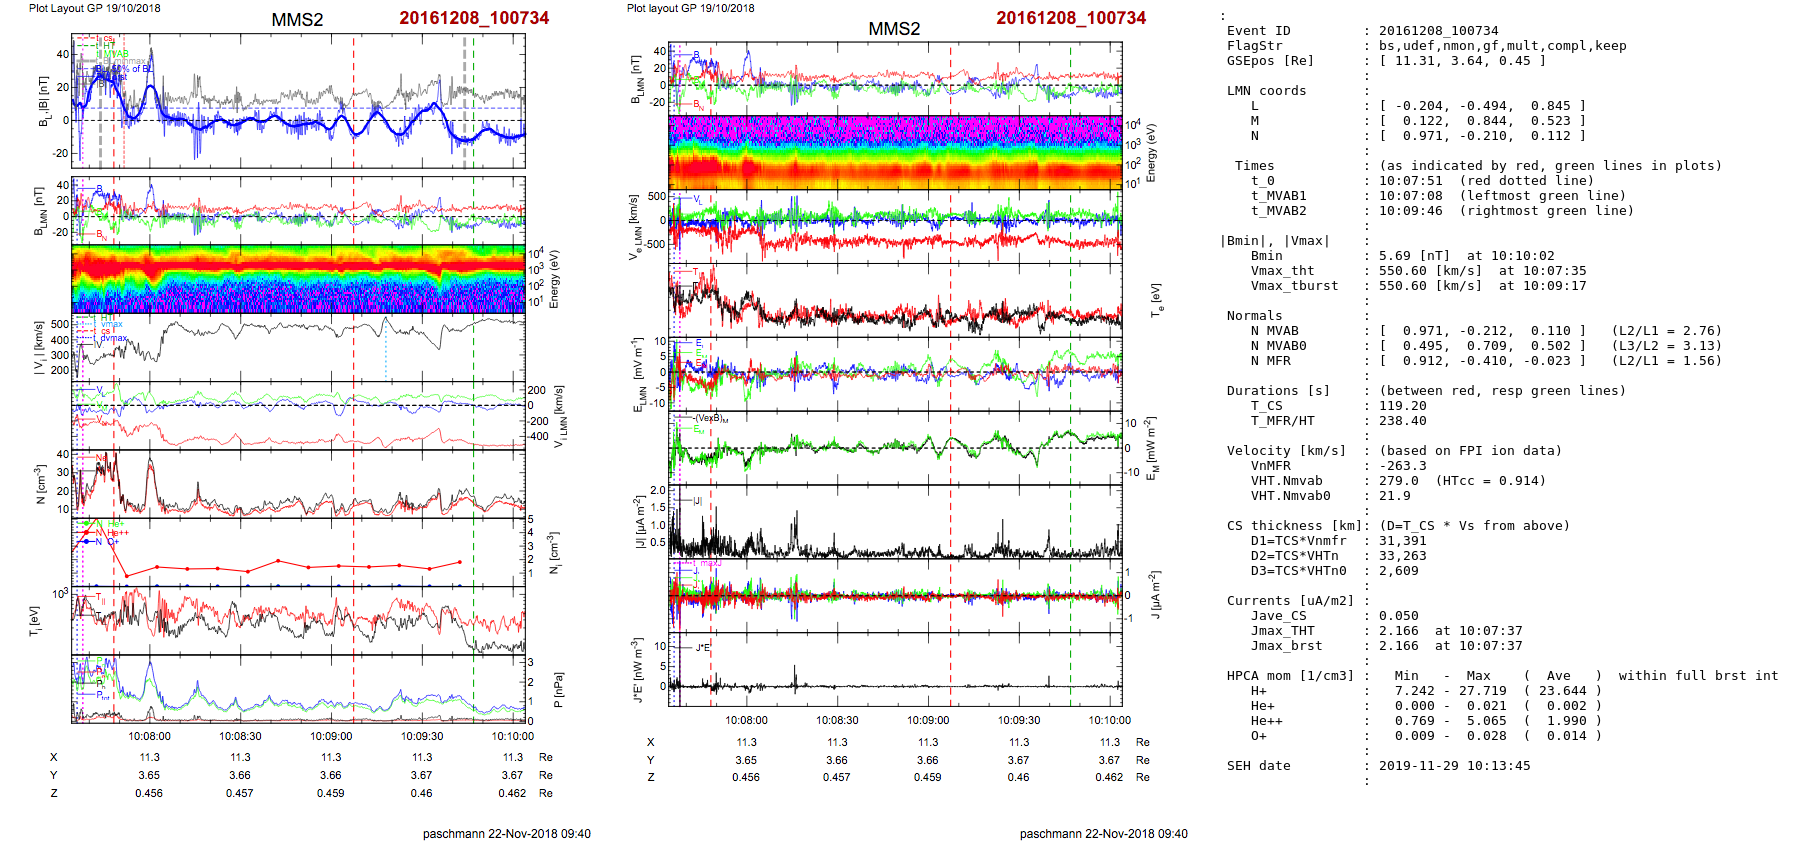1804x841 pixels.
Task: Click the left footer paschmann timestamp
Action: [506, 833]
